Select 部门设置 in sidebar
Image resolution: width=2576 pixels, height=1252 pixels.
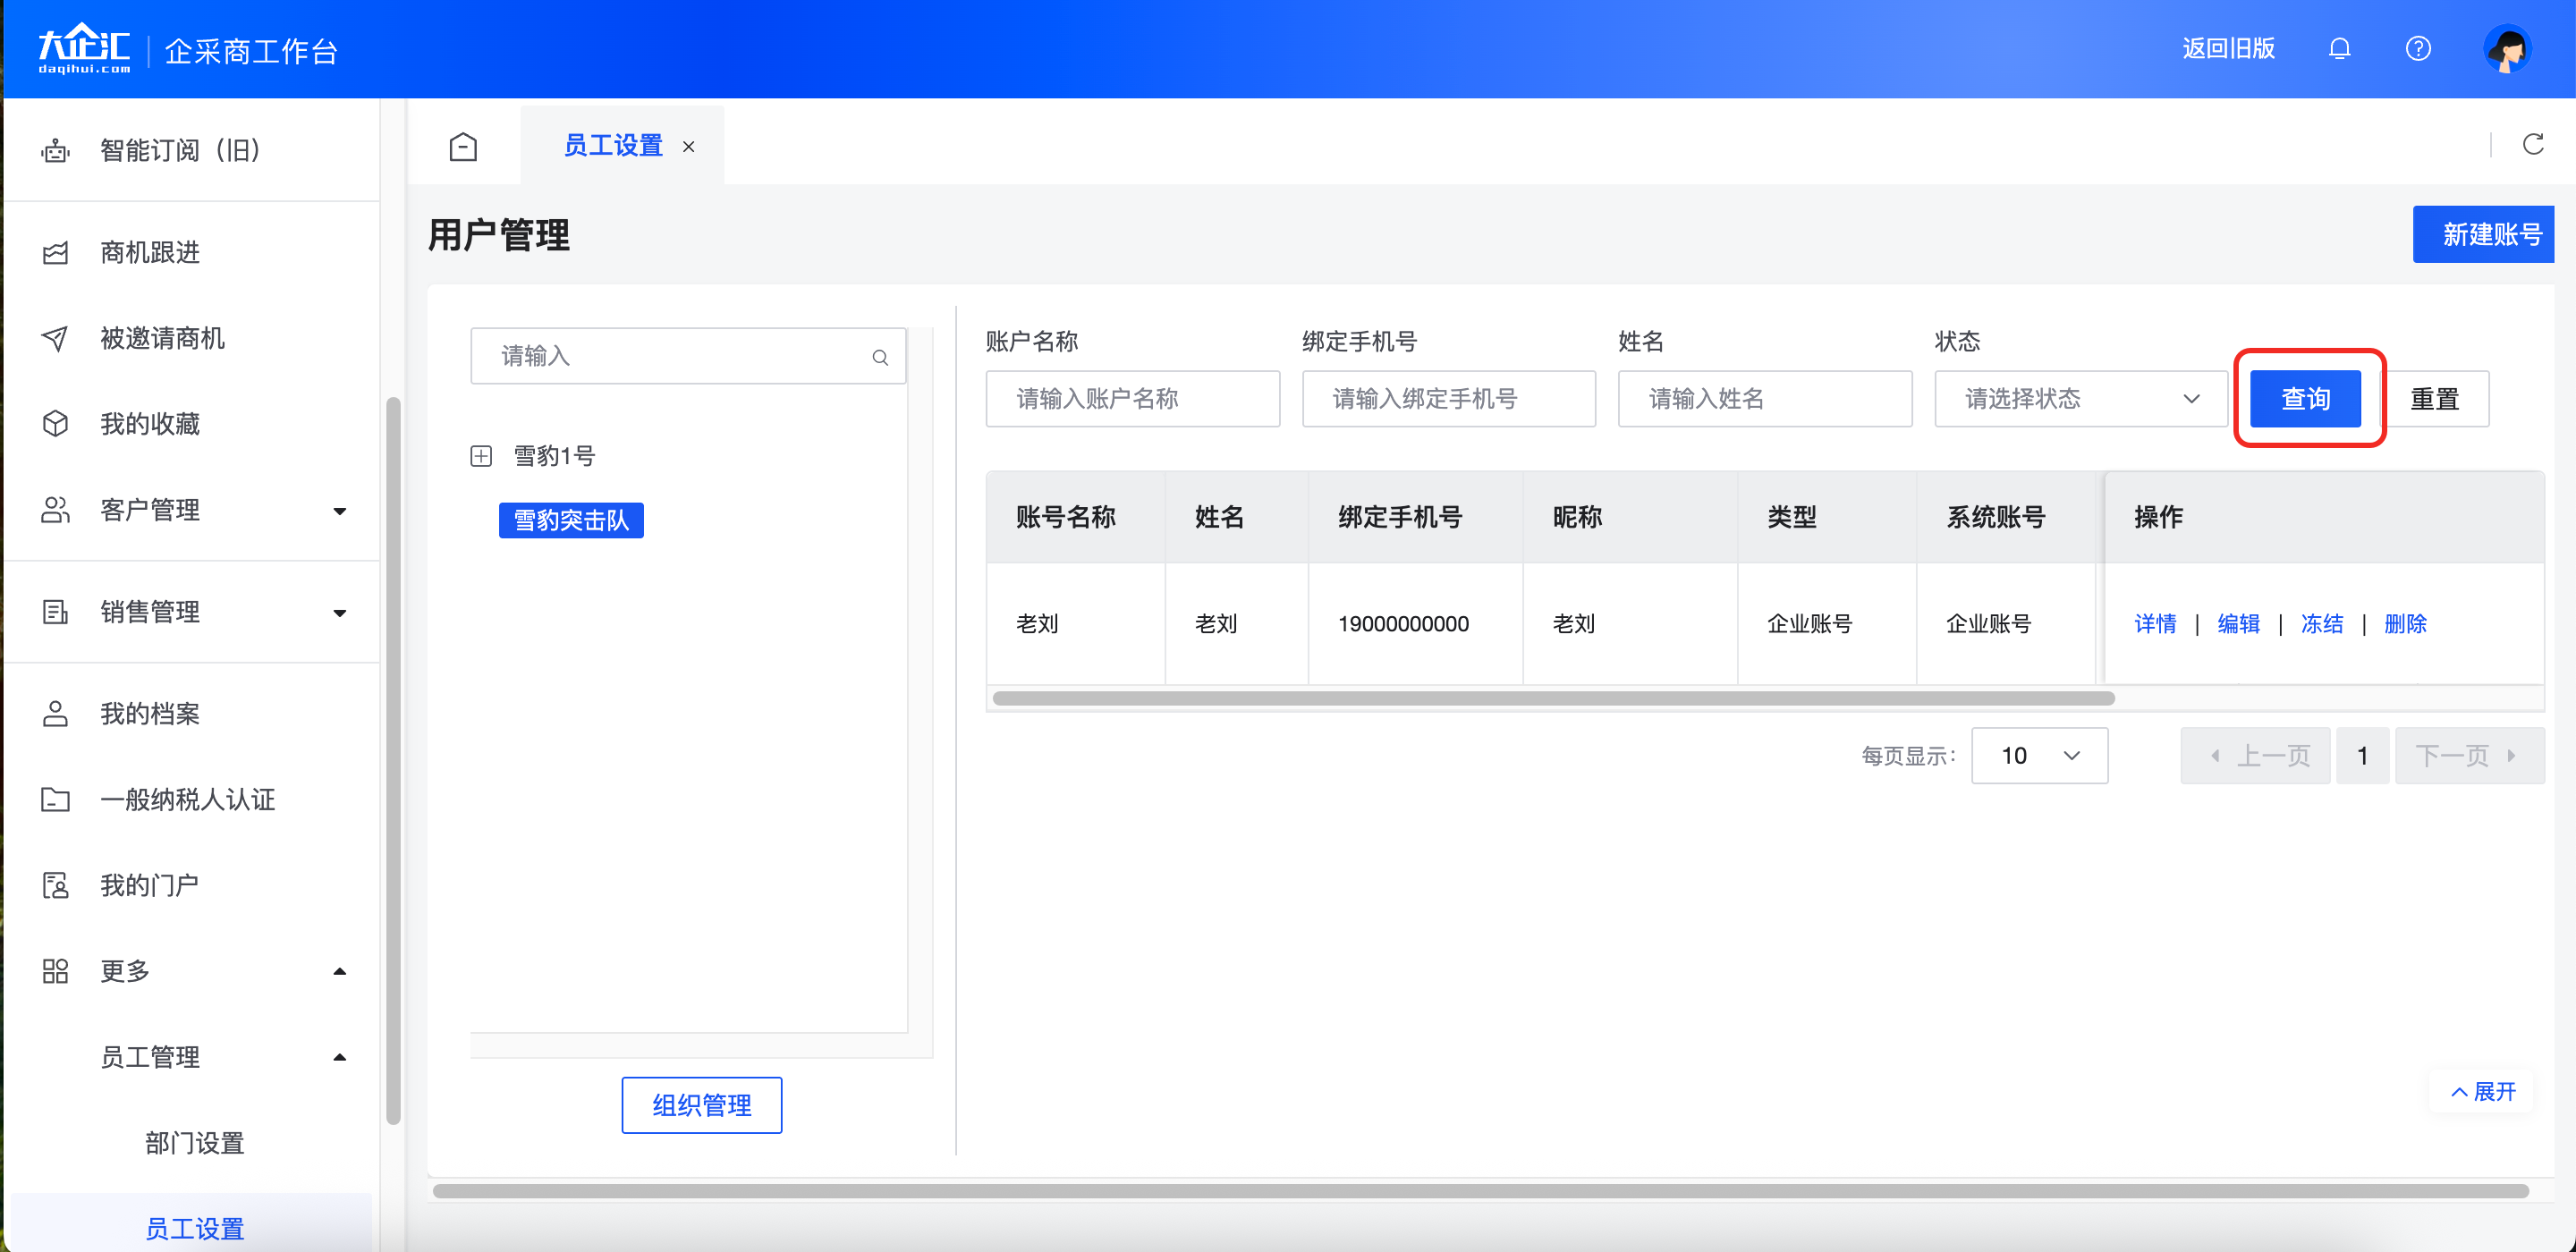[x=195, y=1143]
